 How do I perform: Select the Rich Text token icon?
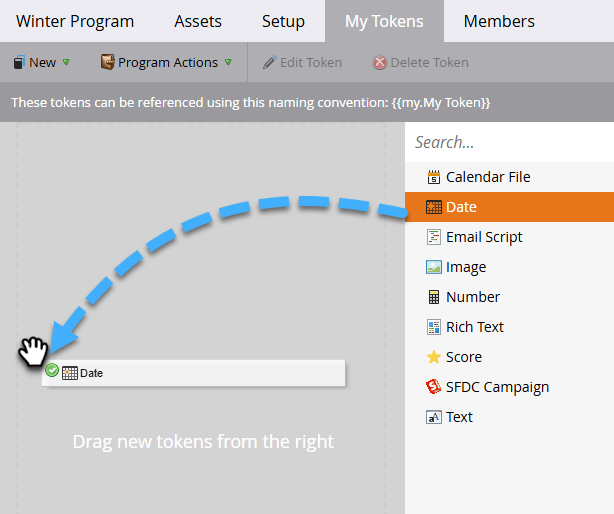coord(433,327)
